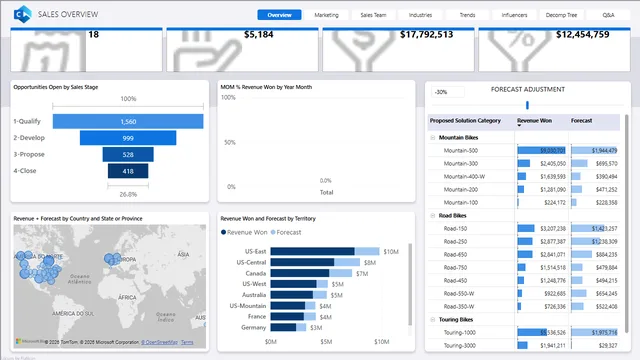Switch to Decomp Tree tab
The image size is (640, 360).
pos(561,15)
